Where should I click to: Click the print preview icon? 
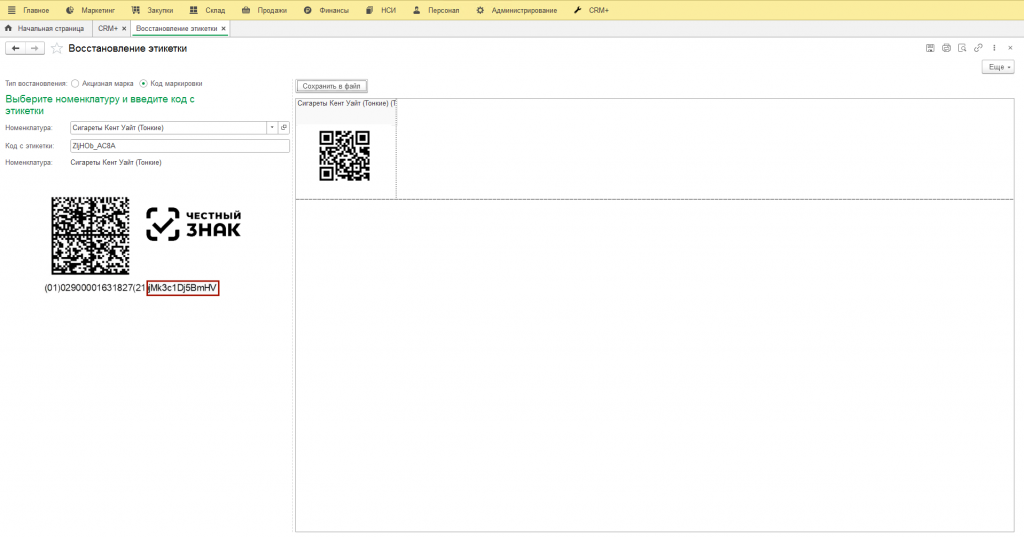coord(962,48)
